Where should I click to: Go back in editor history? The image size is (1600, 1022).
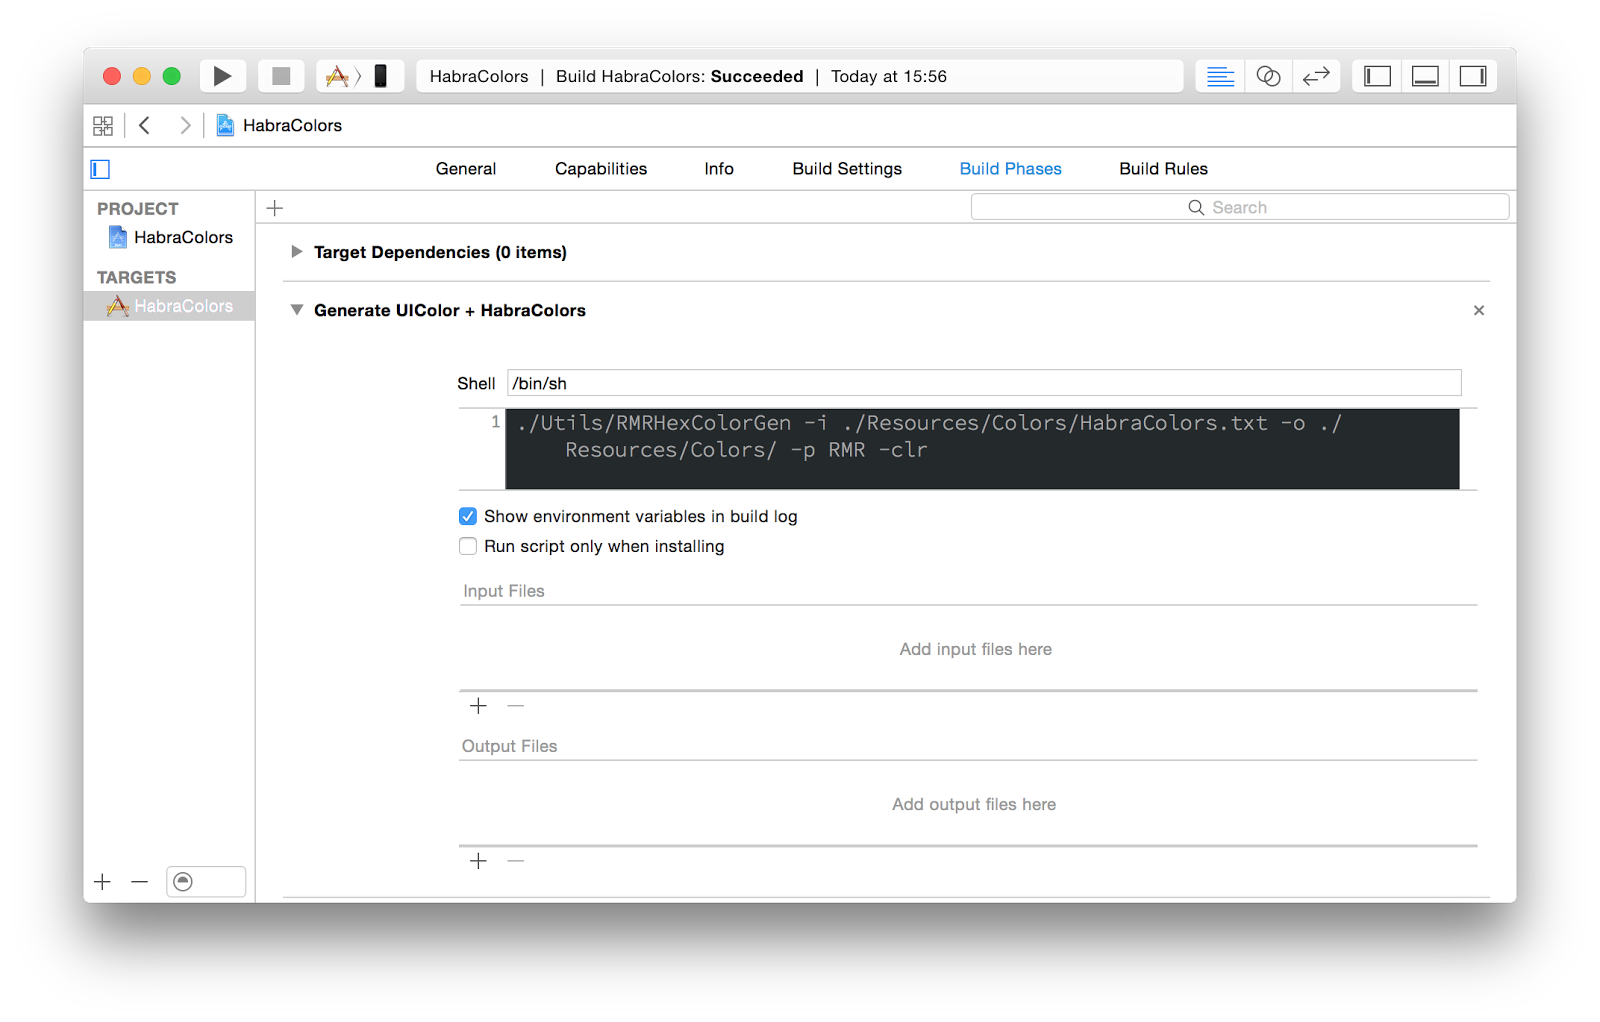pos(145,125)
